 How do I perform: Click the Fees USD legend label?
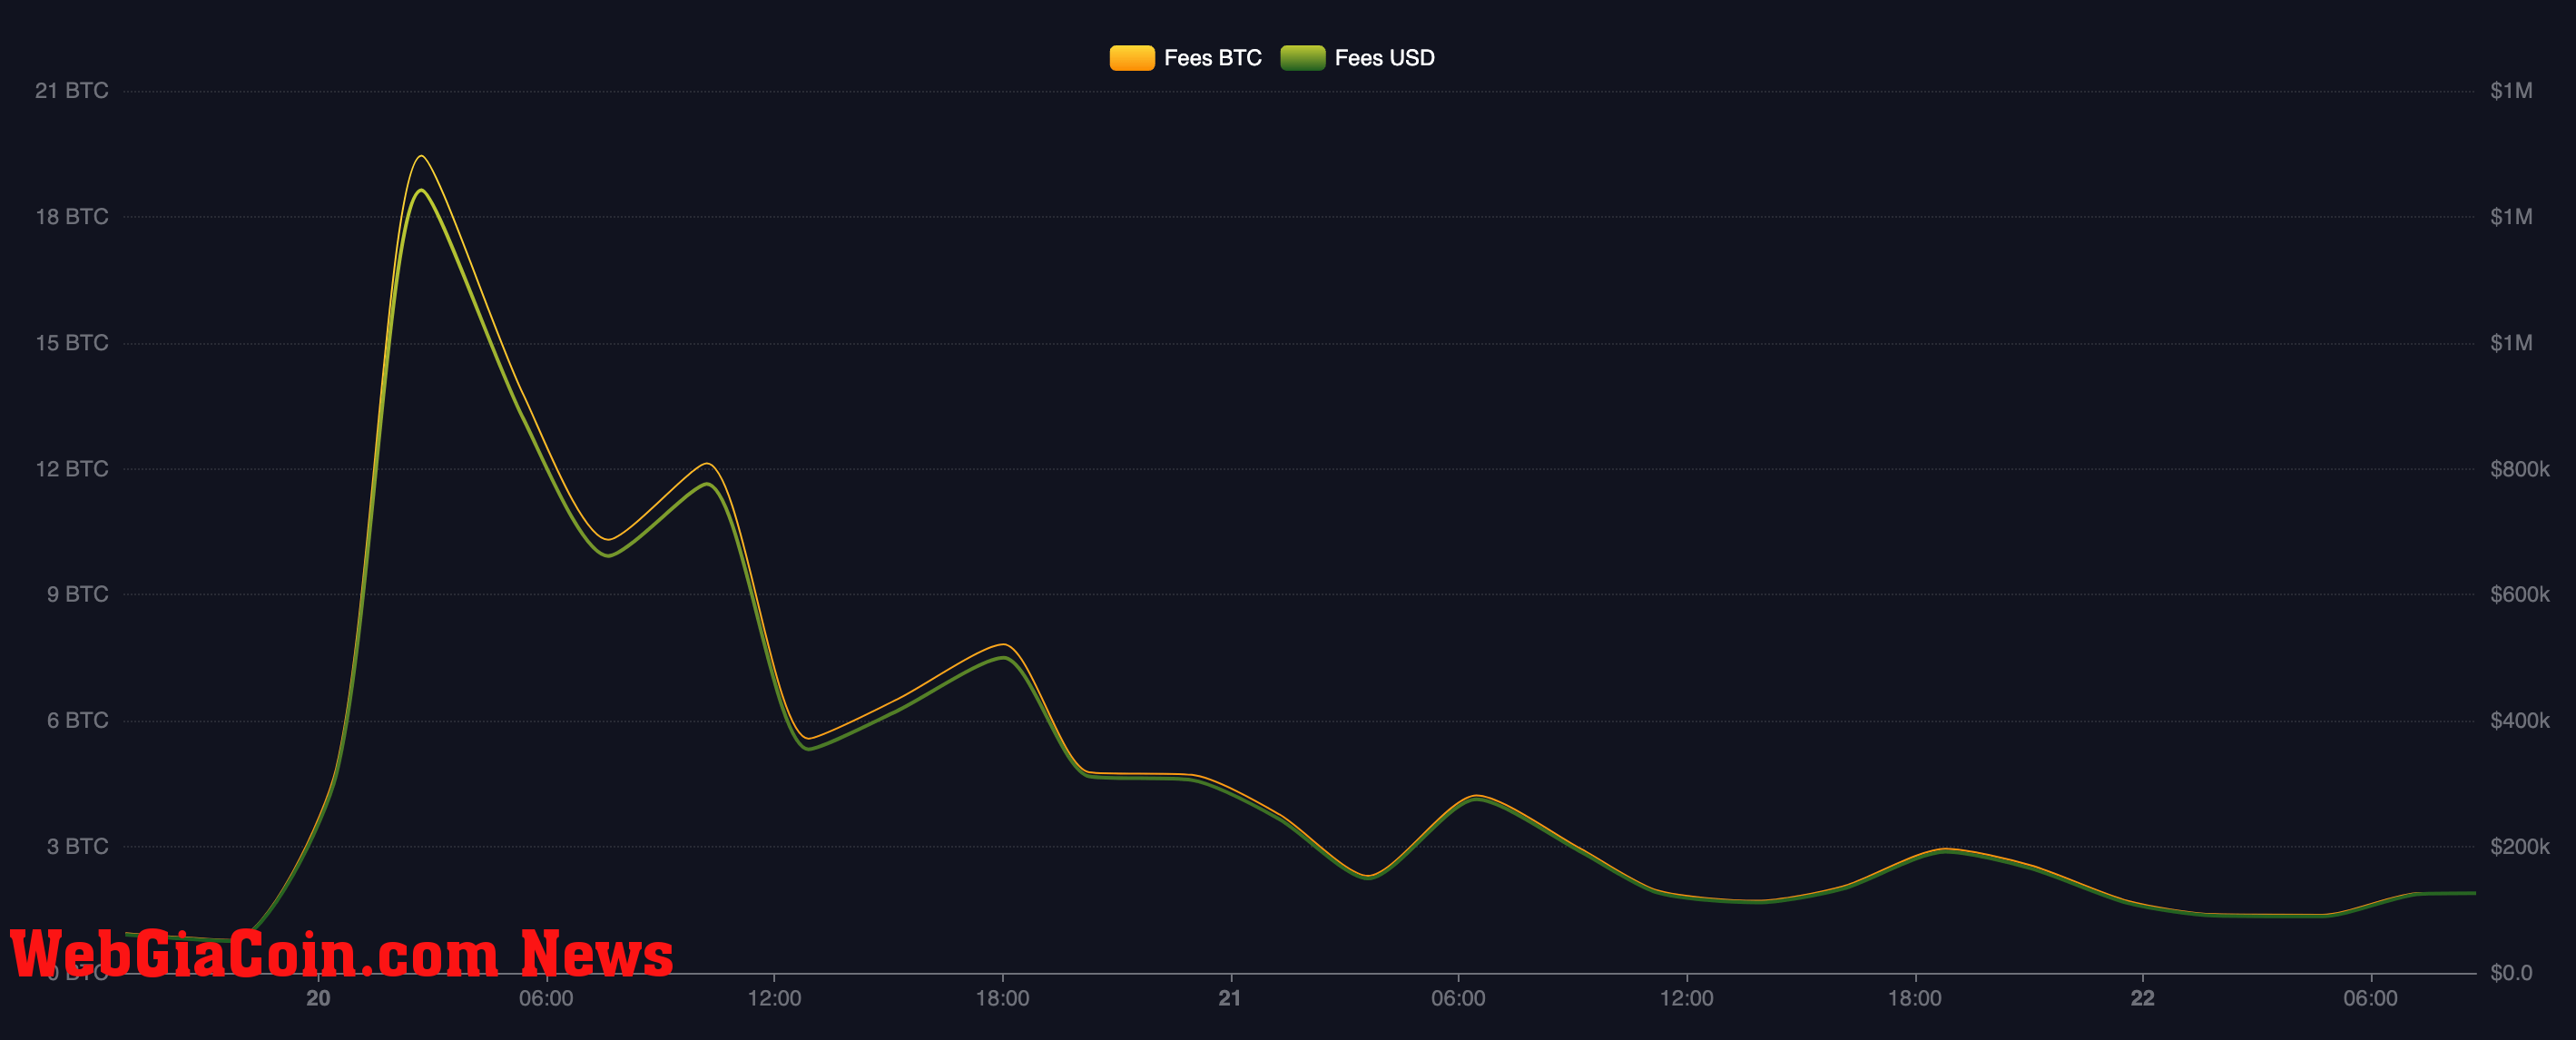coord(1385,58)
